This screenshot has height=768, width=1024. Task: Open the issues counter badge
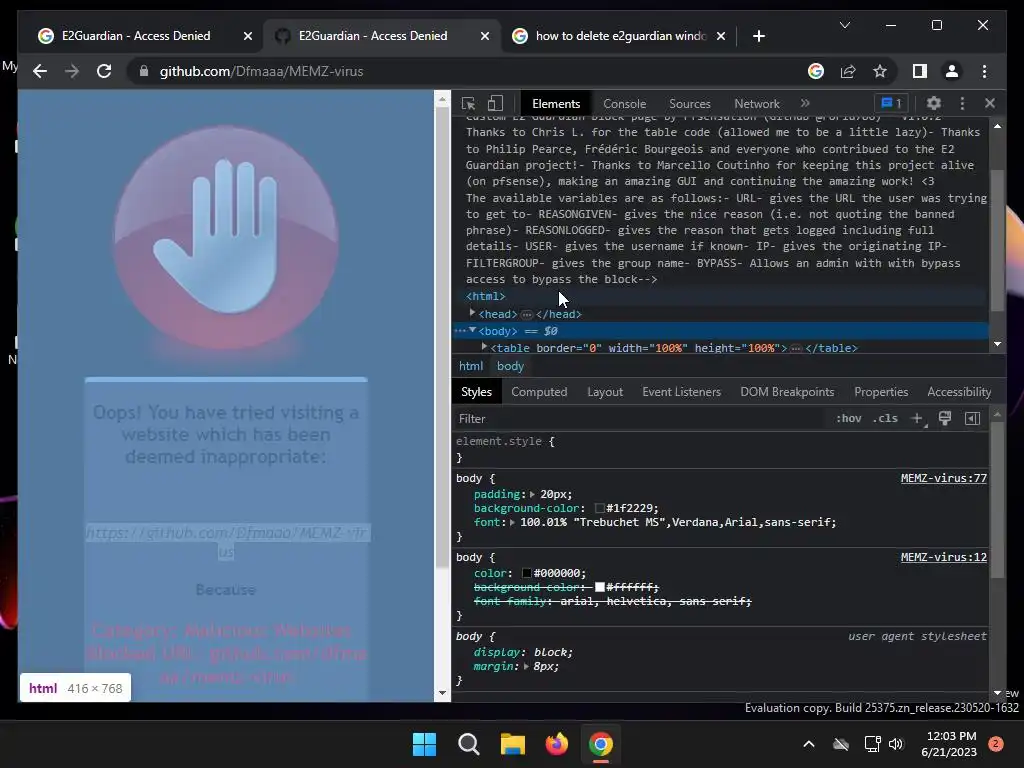[x=891, y=103]
